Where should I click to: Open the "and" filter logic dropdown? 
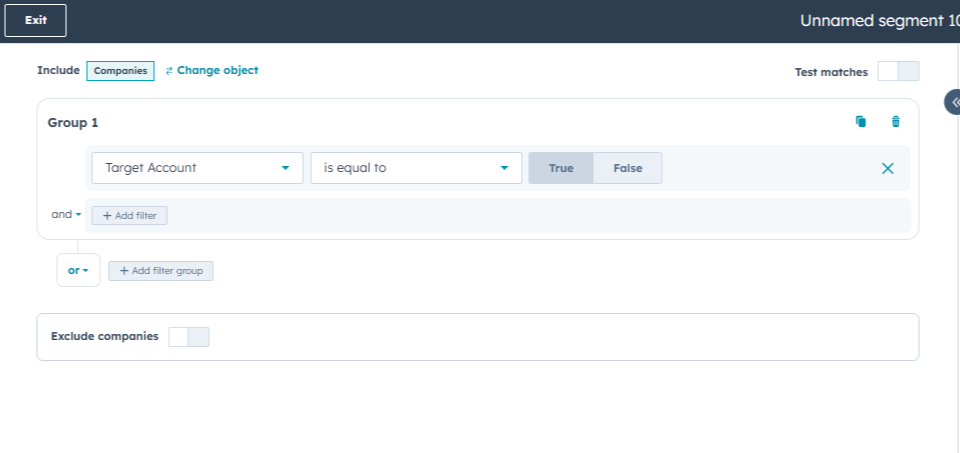tap(66, 214)
